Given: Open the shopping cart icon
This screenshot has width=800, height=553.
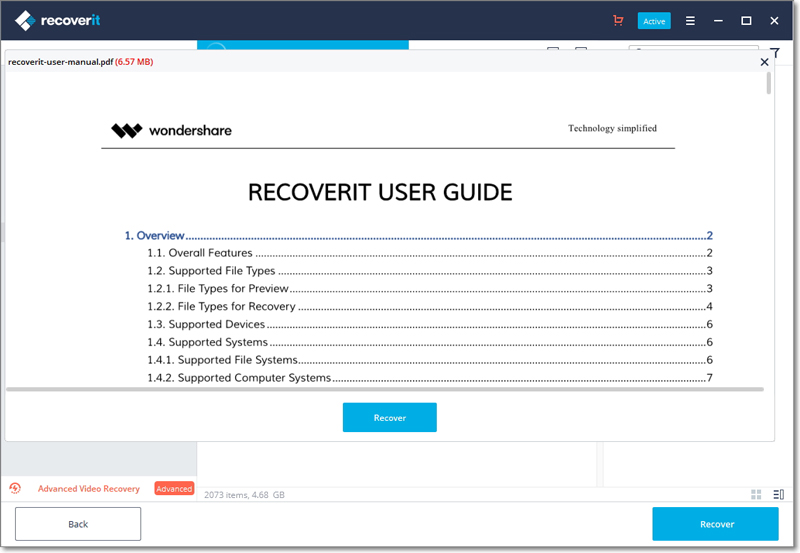Looking at the screenshot, I should pyautogui.click(x=618, y=20).
